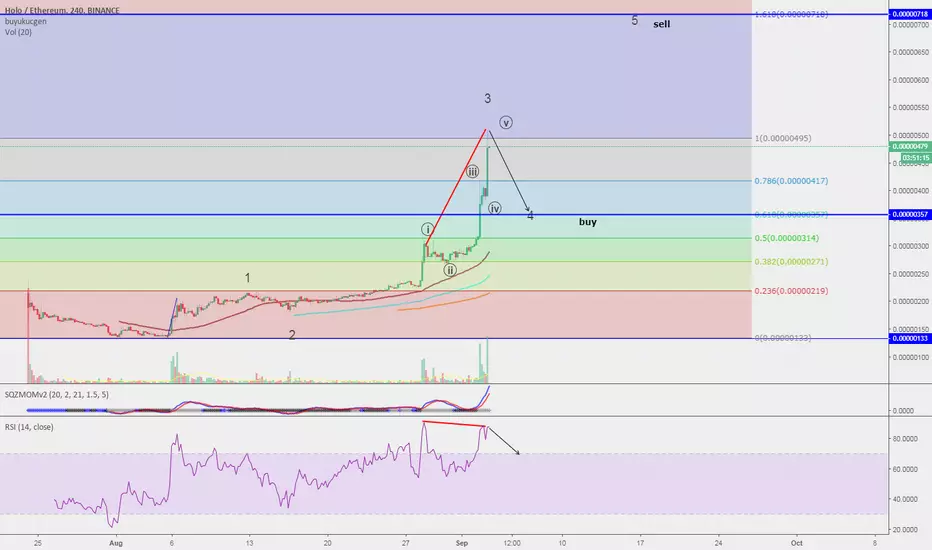This screenshot has width=932, height=550.
Task: Click the sell text annotation
Action: (662, 24)
